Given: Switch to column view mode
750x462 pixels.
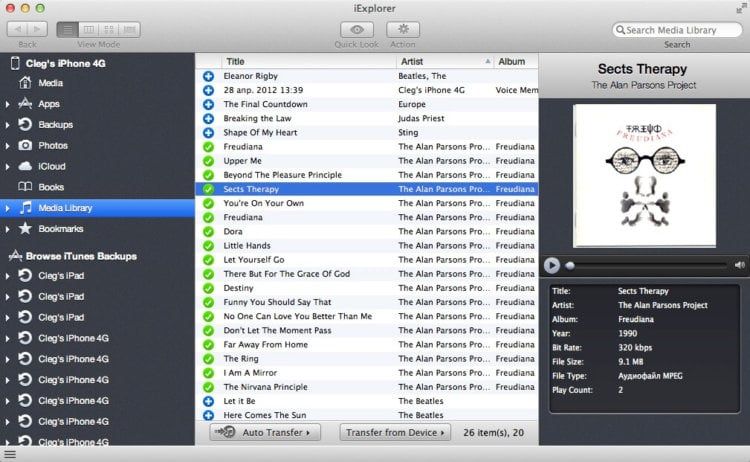Looking at the screenshot, I should pyautogui.click(x=88, y=29).
